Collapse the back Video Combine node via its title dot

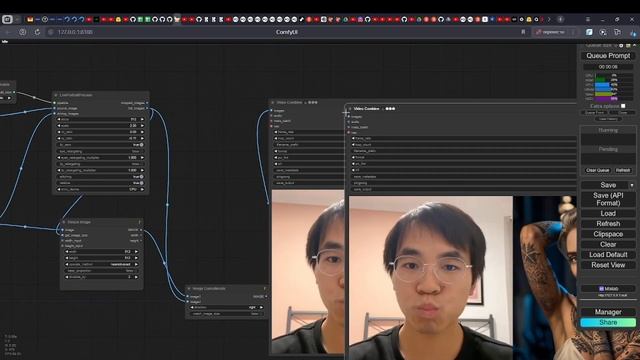pos(273,102)
